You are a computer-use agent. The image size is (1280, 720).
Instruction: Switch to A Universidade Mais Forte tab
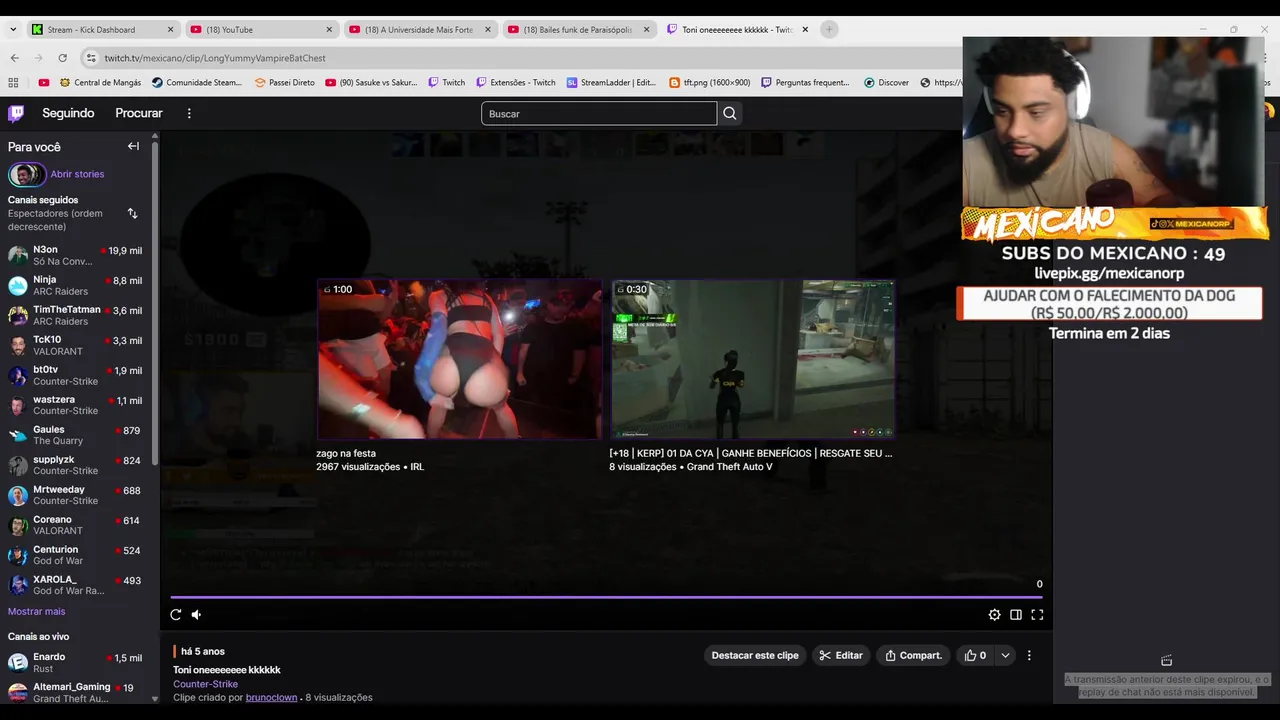[419, 30]
